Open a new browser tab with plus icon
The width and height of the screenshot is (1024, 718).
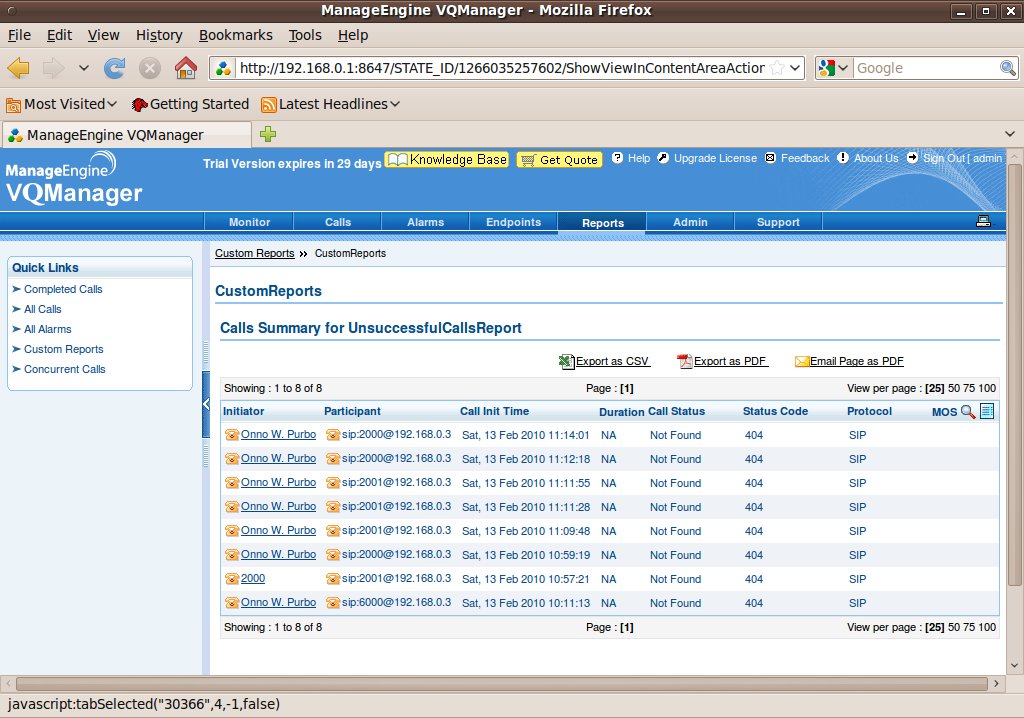click(268, 134)
